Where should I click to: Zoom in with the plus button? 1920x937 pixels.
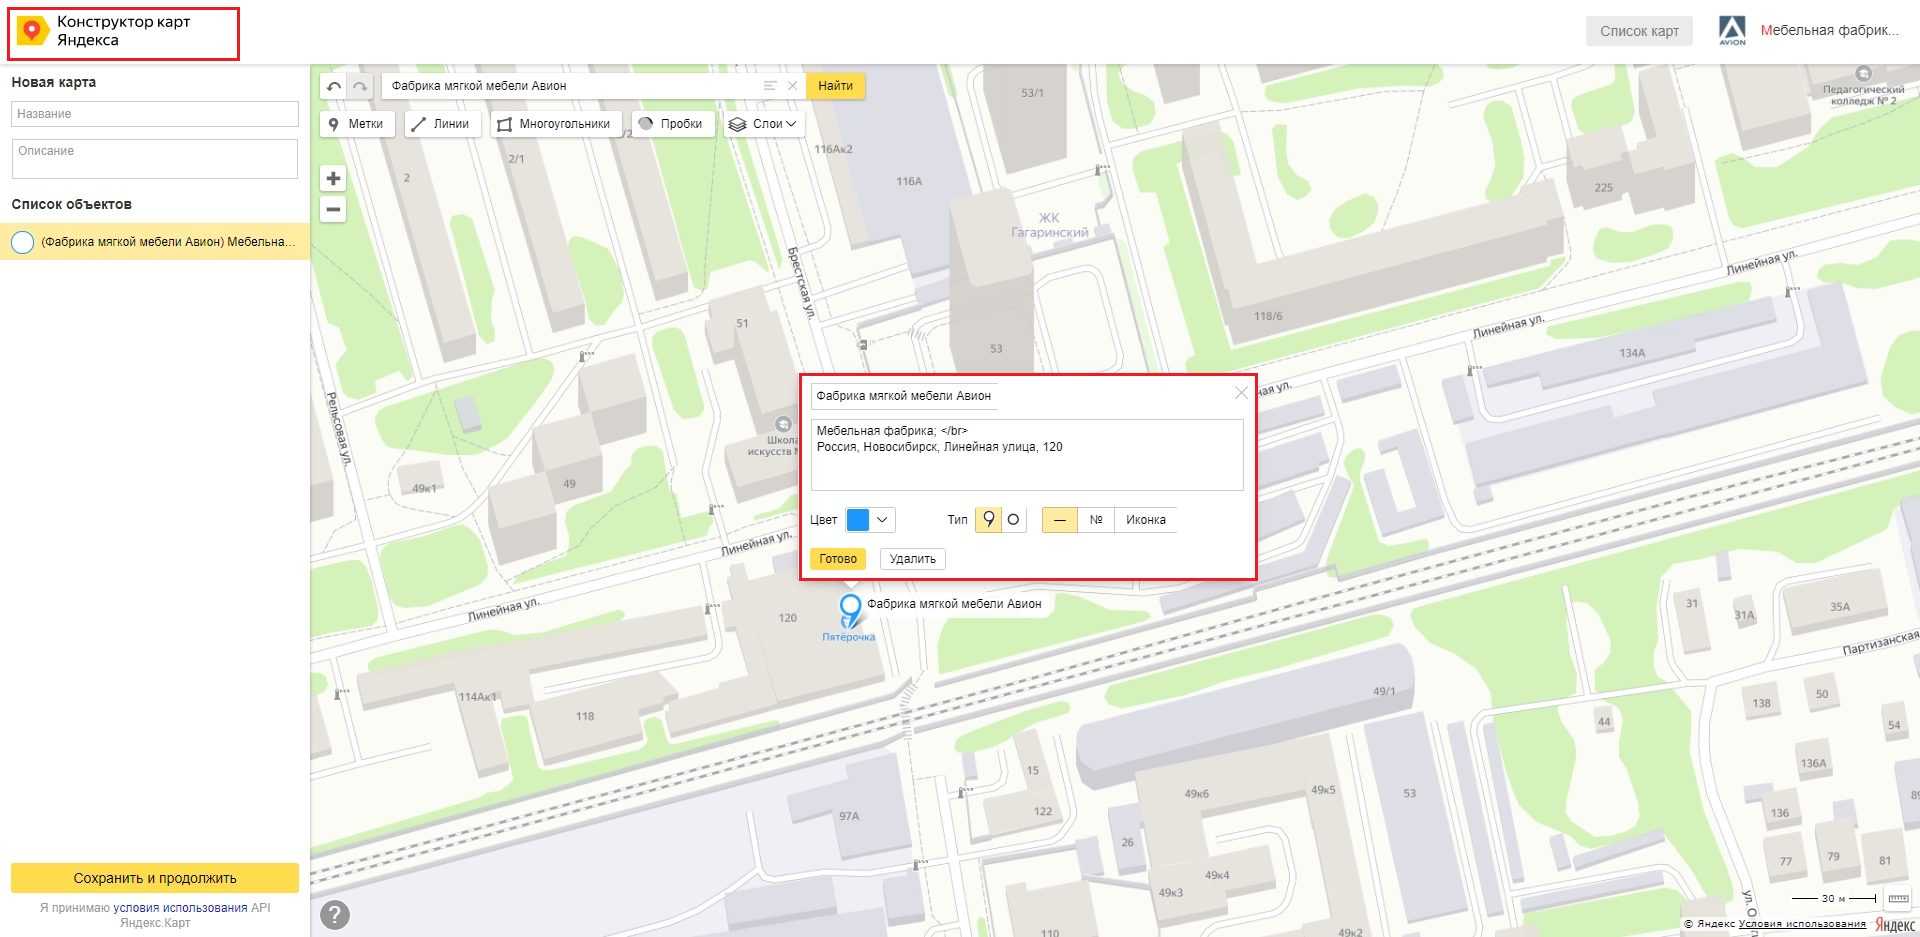333,179
